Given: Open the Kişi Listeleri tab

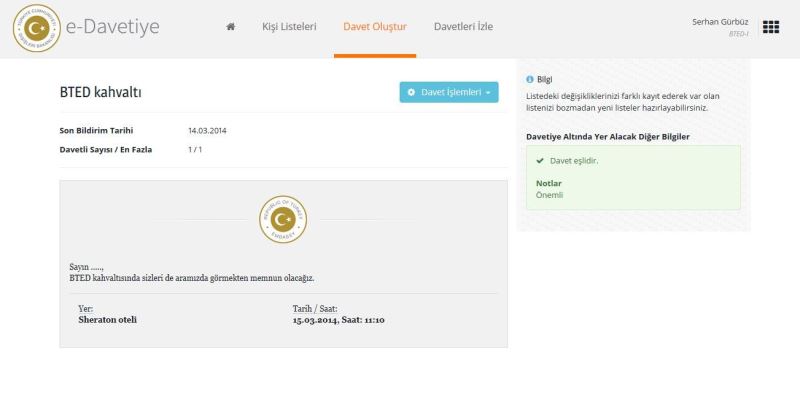Looking at the screenshot, I should point(289,27).
